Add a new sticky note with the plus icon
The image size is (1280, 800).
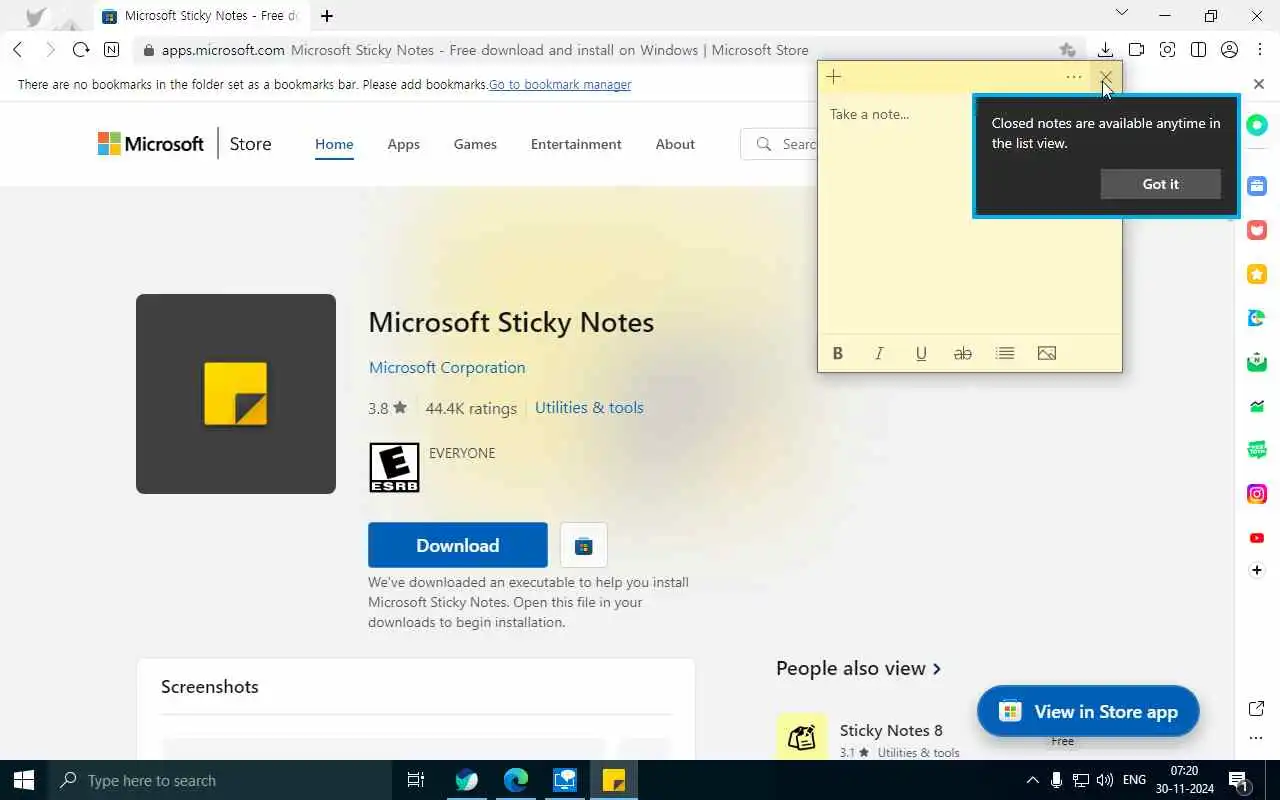pos(833,77)
